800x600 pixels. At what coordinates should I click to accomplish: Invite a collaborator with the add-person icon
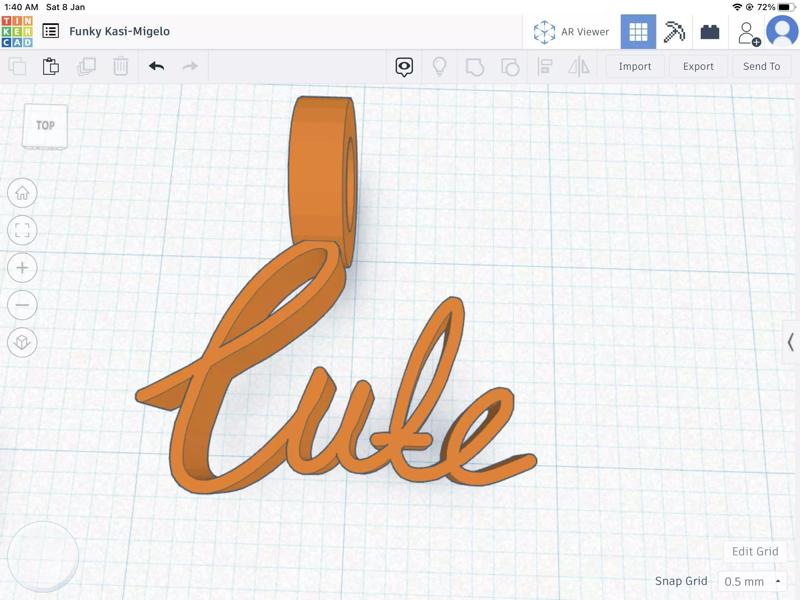coord(748,33)
